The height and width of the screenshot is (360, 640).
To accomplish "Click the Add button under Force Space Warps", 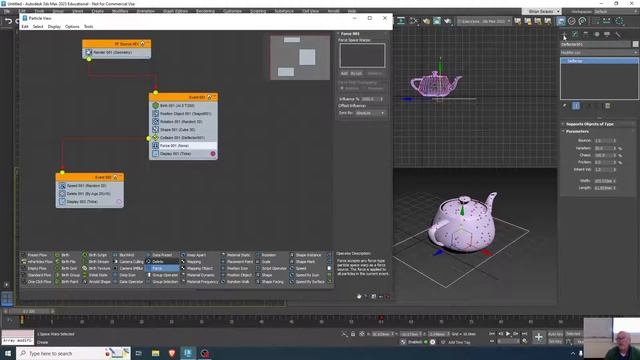I will click(344, 73).
